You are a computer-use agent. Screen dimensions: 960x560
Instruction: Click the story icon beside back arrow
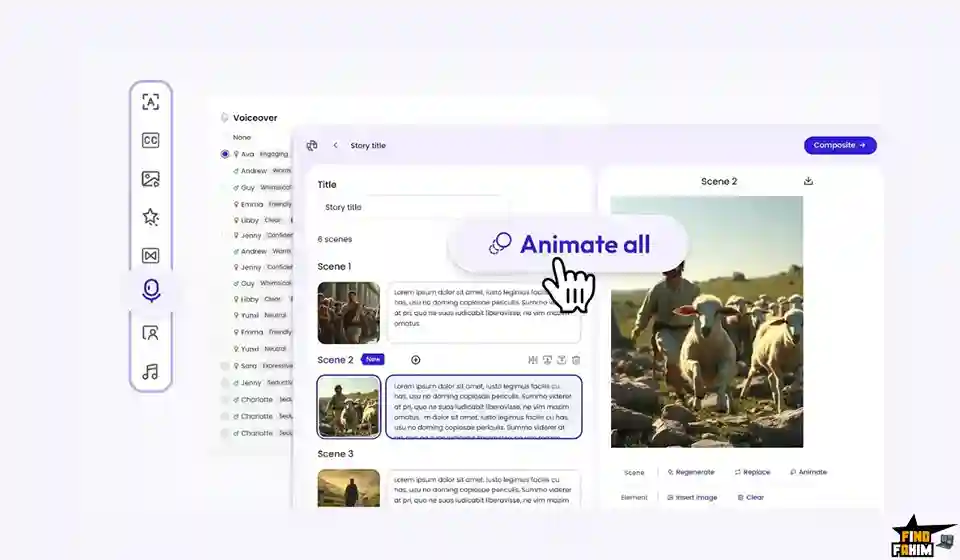312,146
